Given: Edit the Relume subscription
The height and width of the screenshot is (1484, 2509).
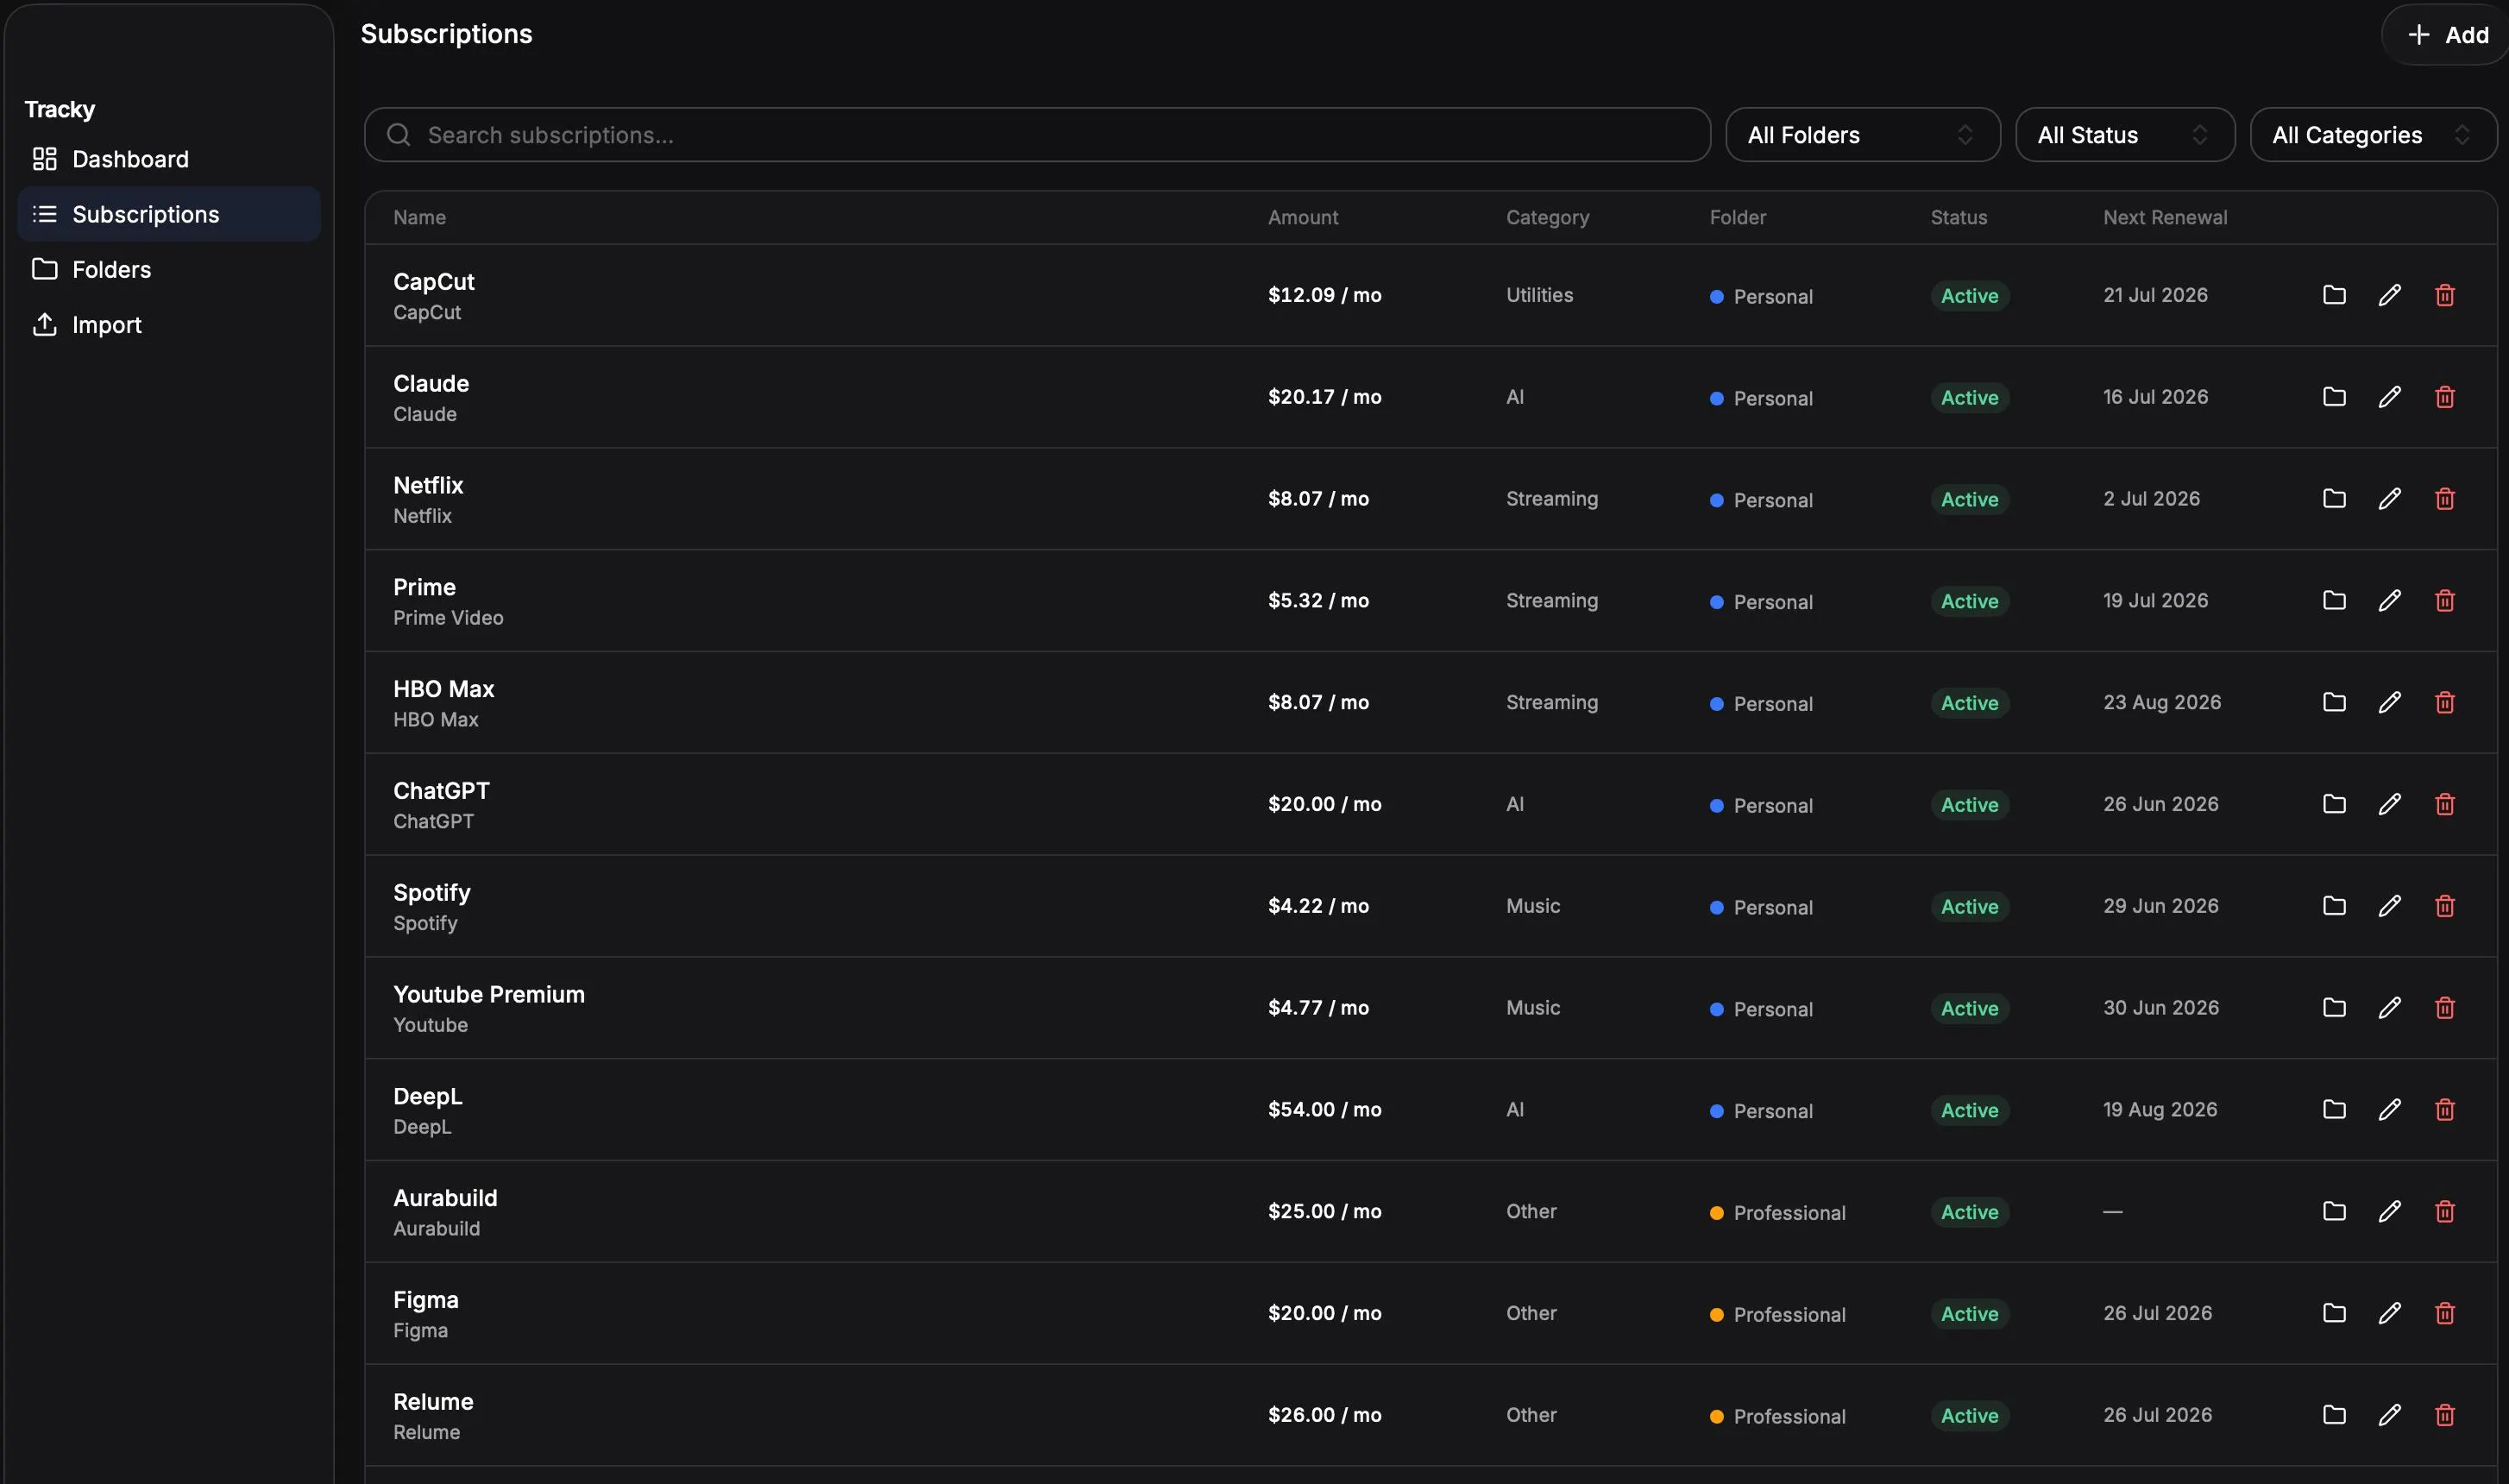Looking at the screenshot, I should coord(2389,1415).
